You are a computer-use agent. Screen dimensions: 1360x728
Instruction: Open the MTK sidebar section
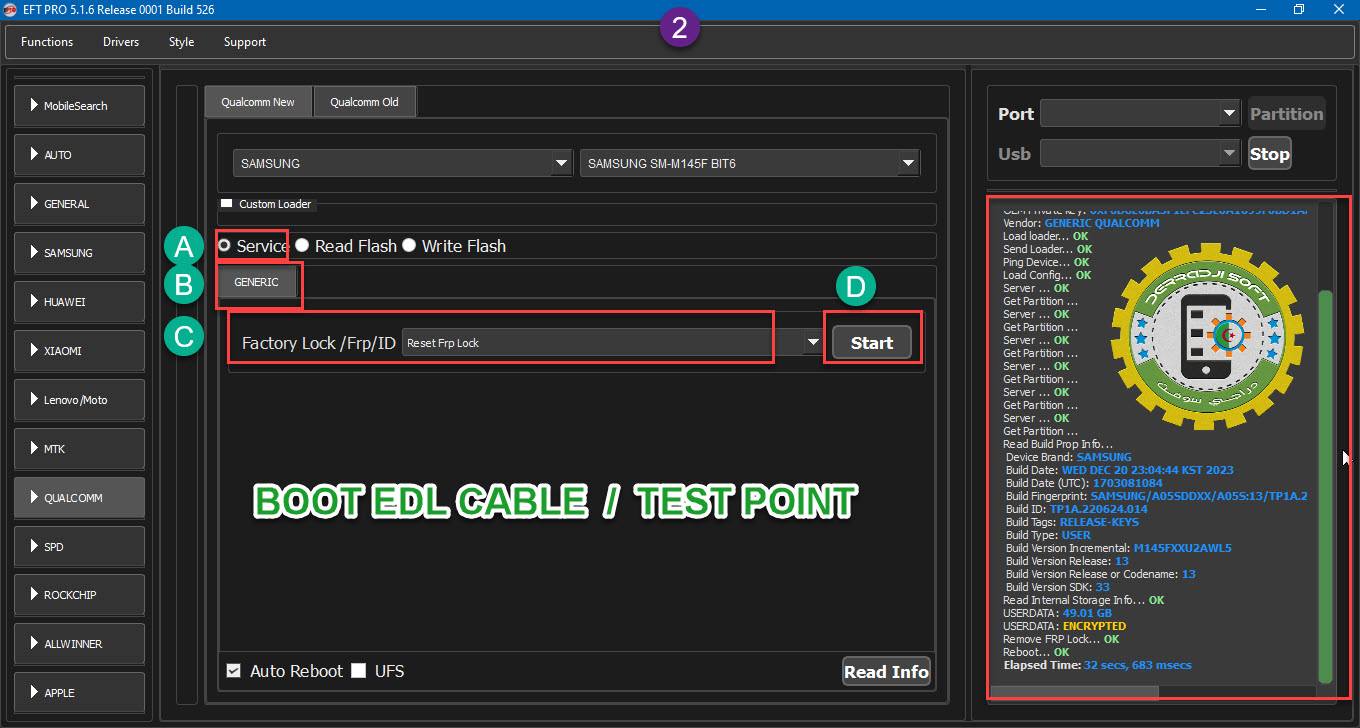coord(79,449)
